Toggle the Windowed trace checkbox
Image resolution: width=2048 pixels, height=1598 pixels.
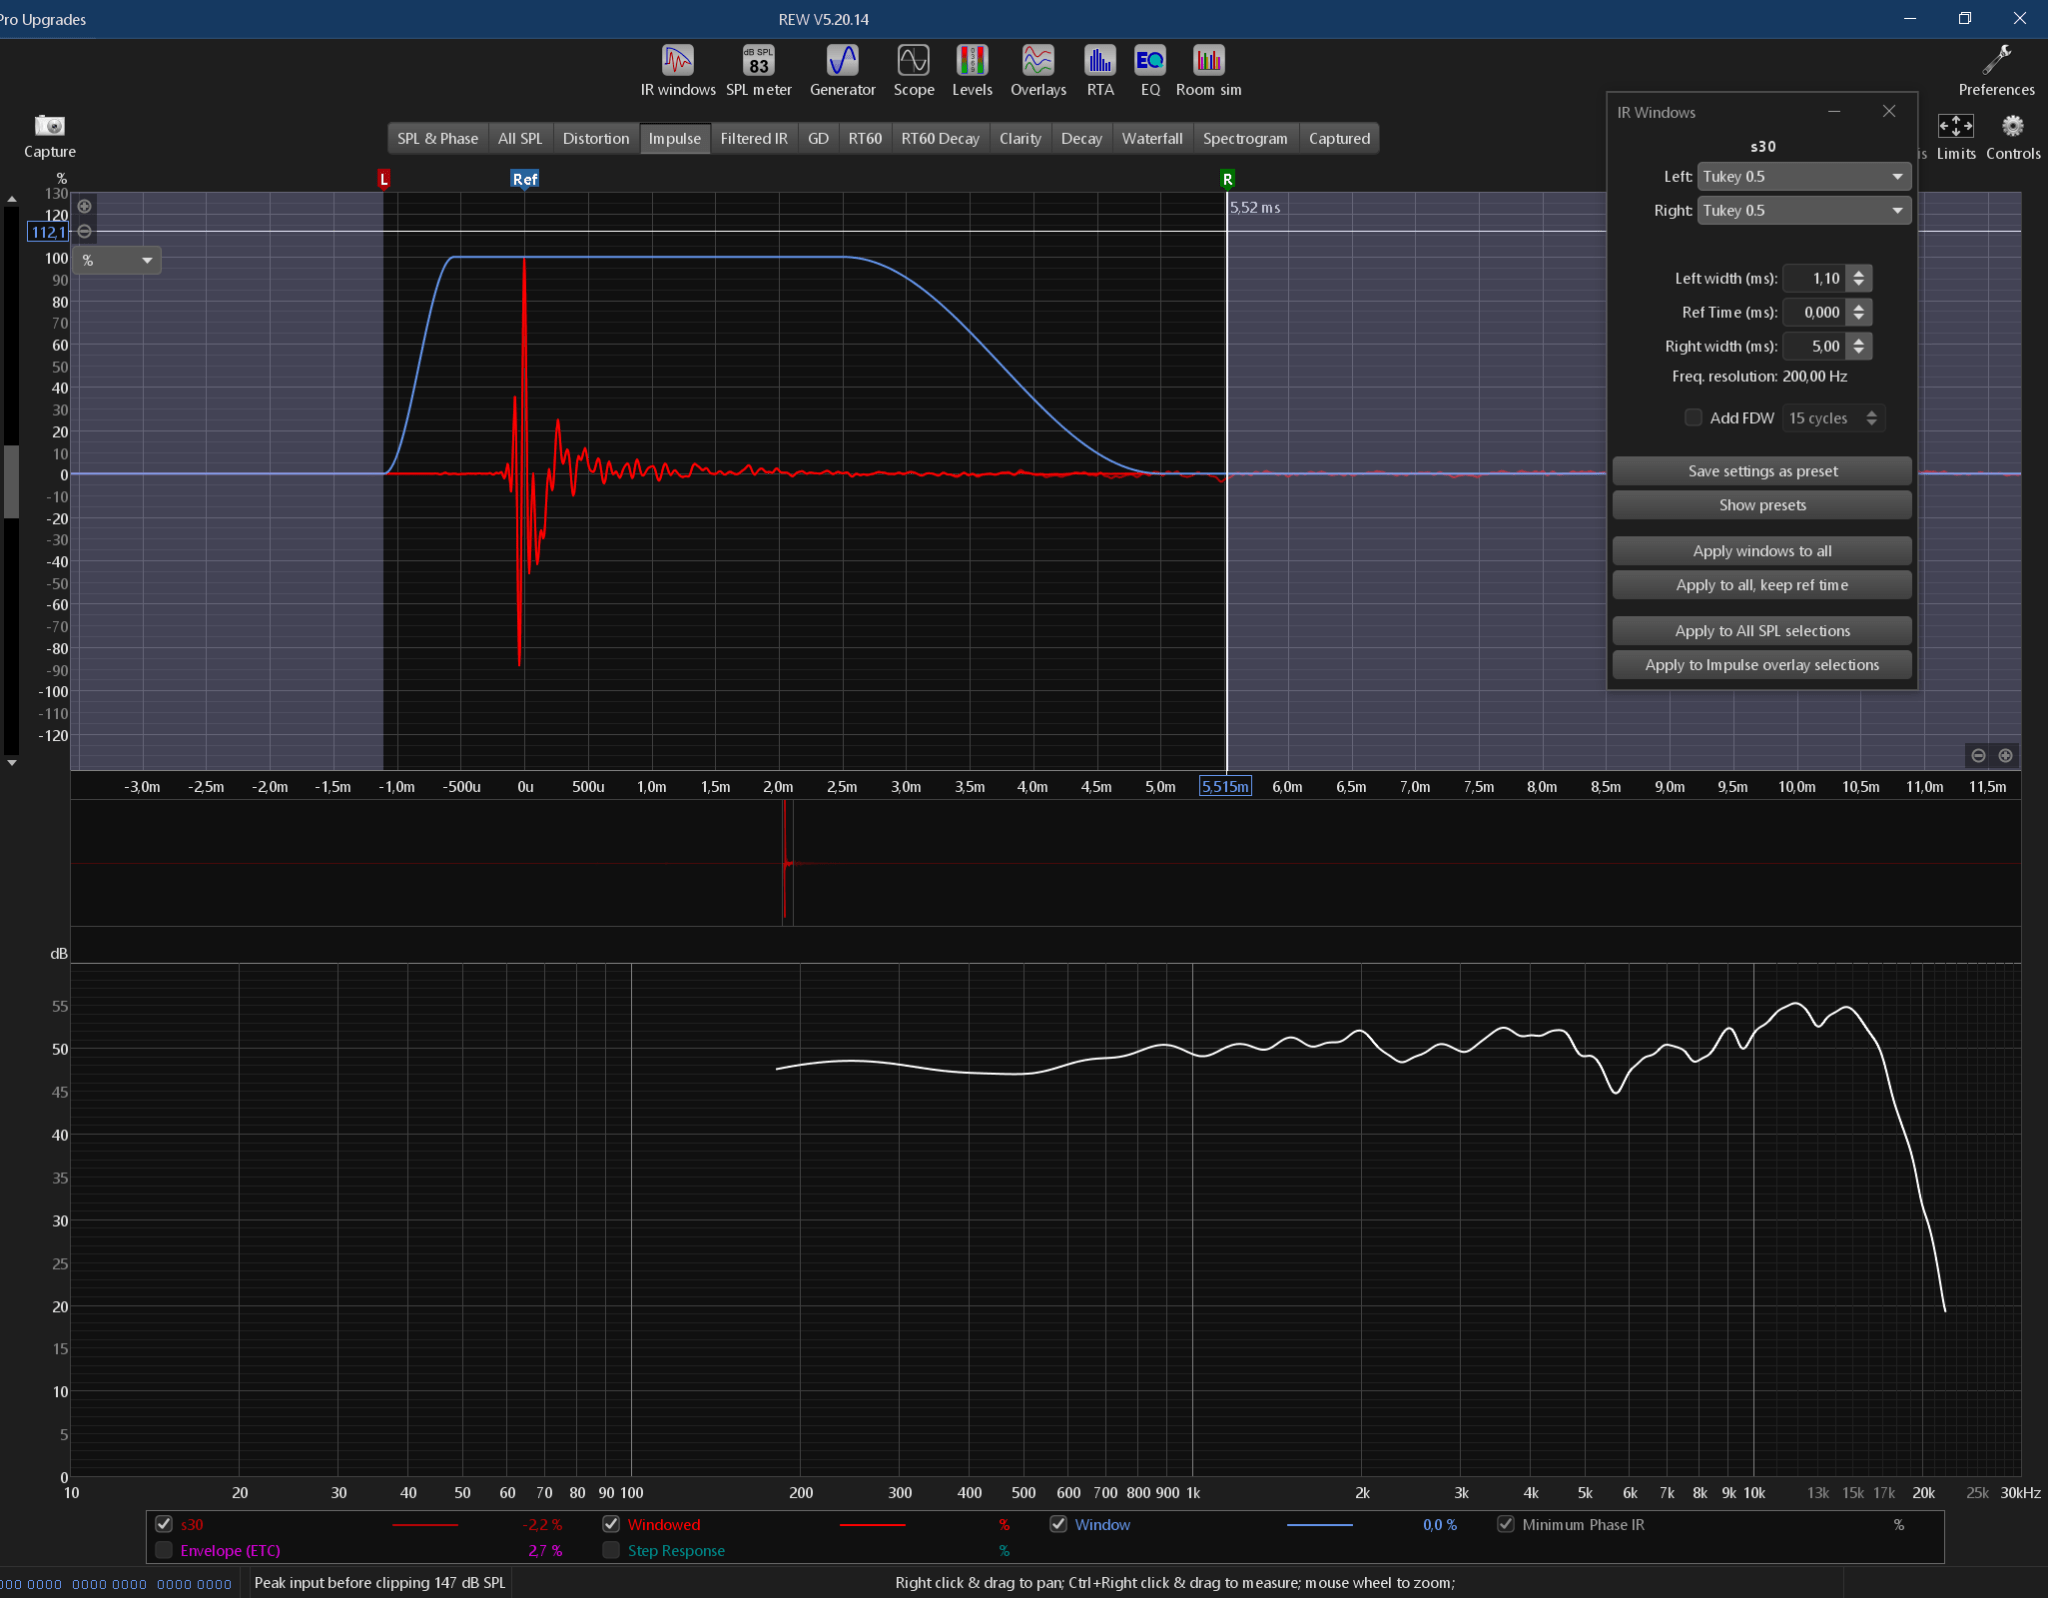coord(611,1524)
